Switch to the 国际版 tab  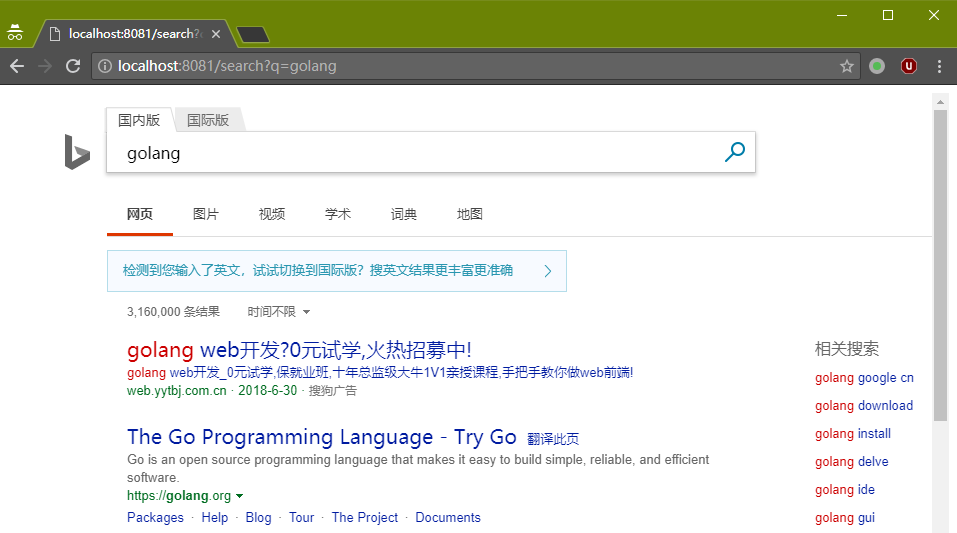208,120
